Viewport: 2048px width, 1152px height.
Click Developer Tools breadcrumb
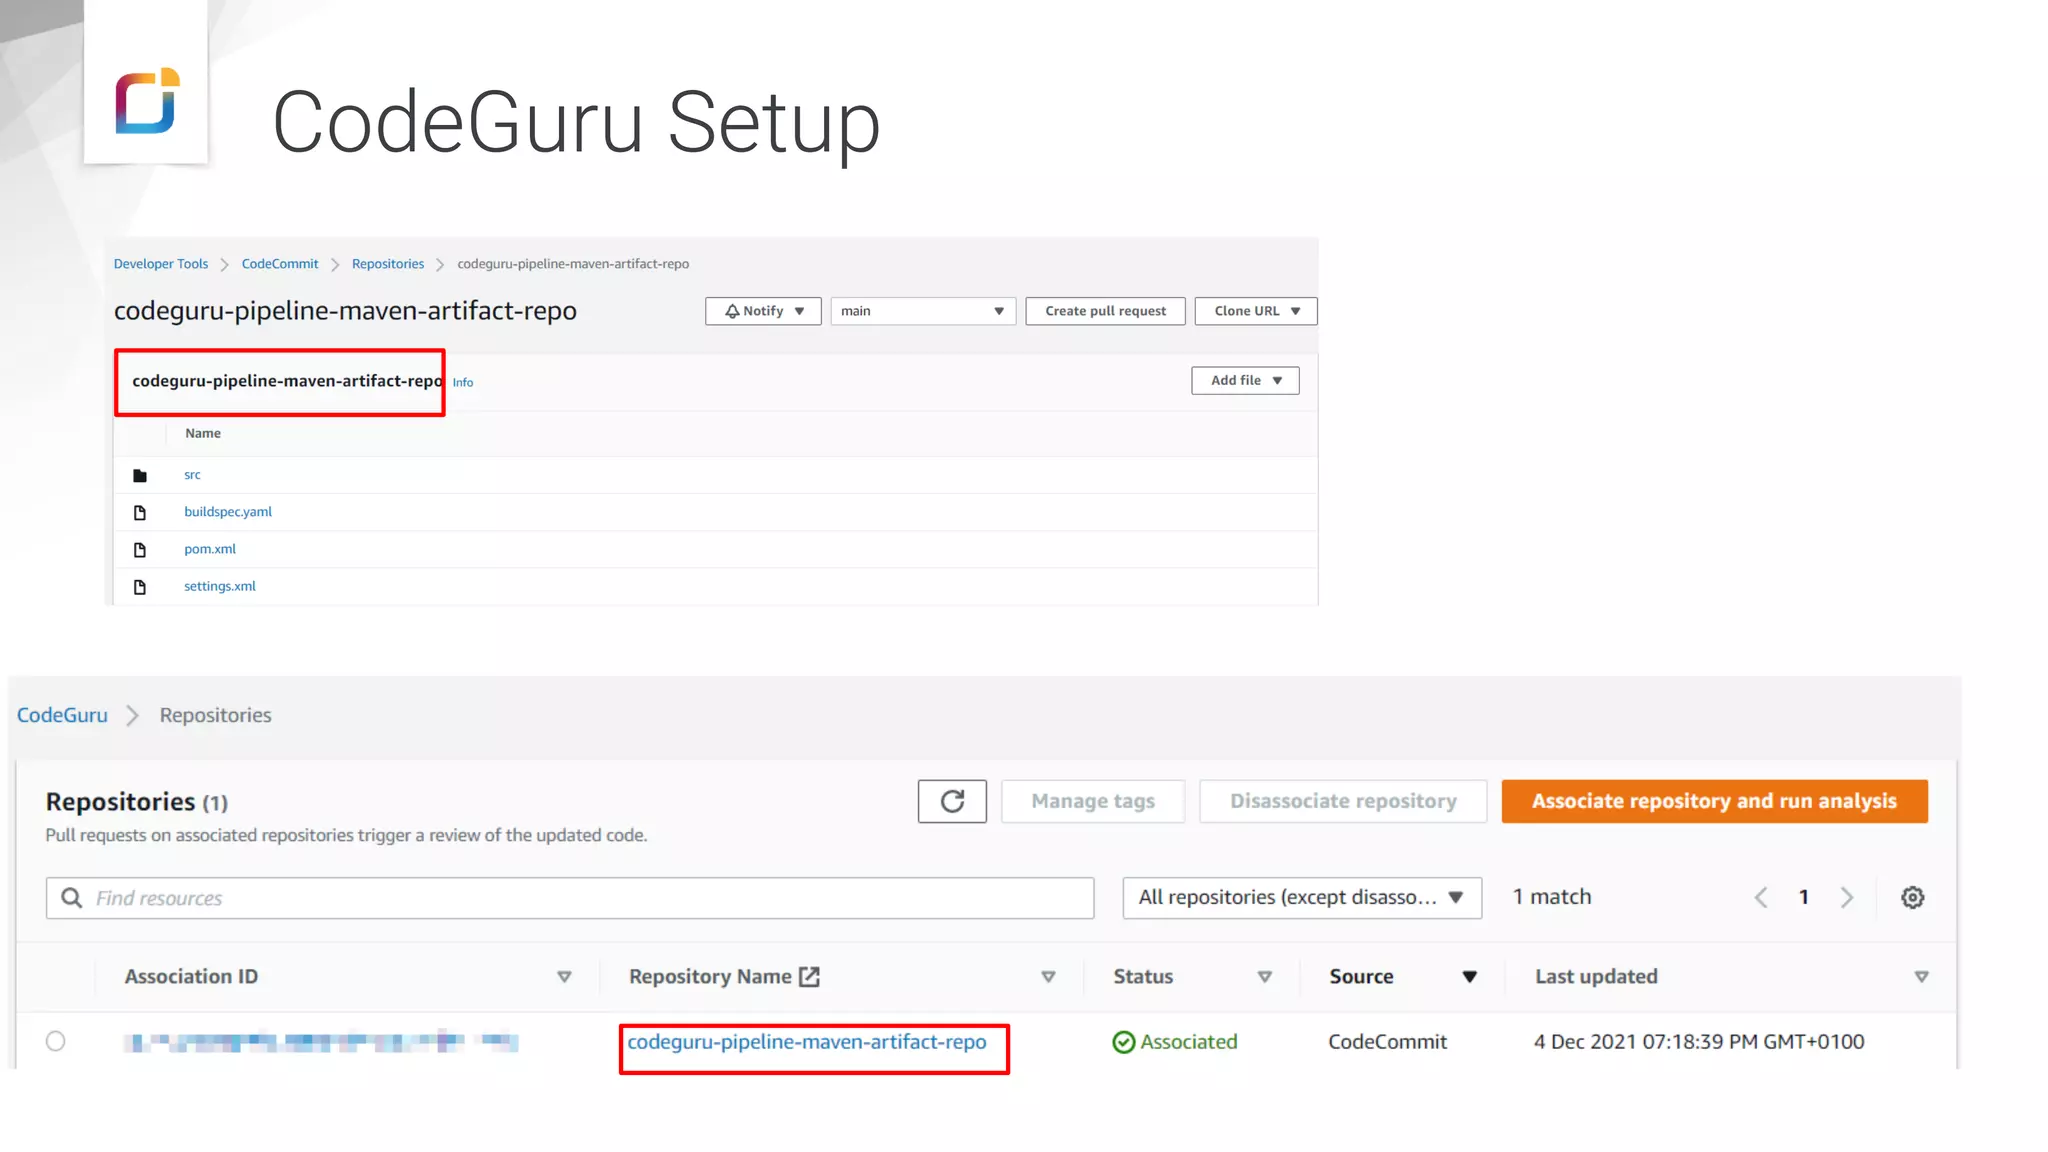coord(161,264)
